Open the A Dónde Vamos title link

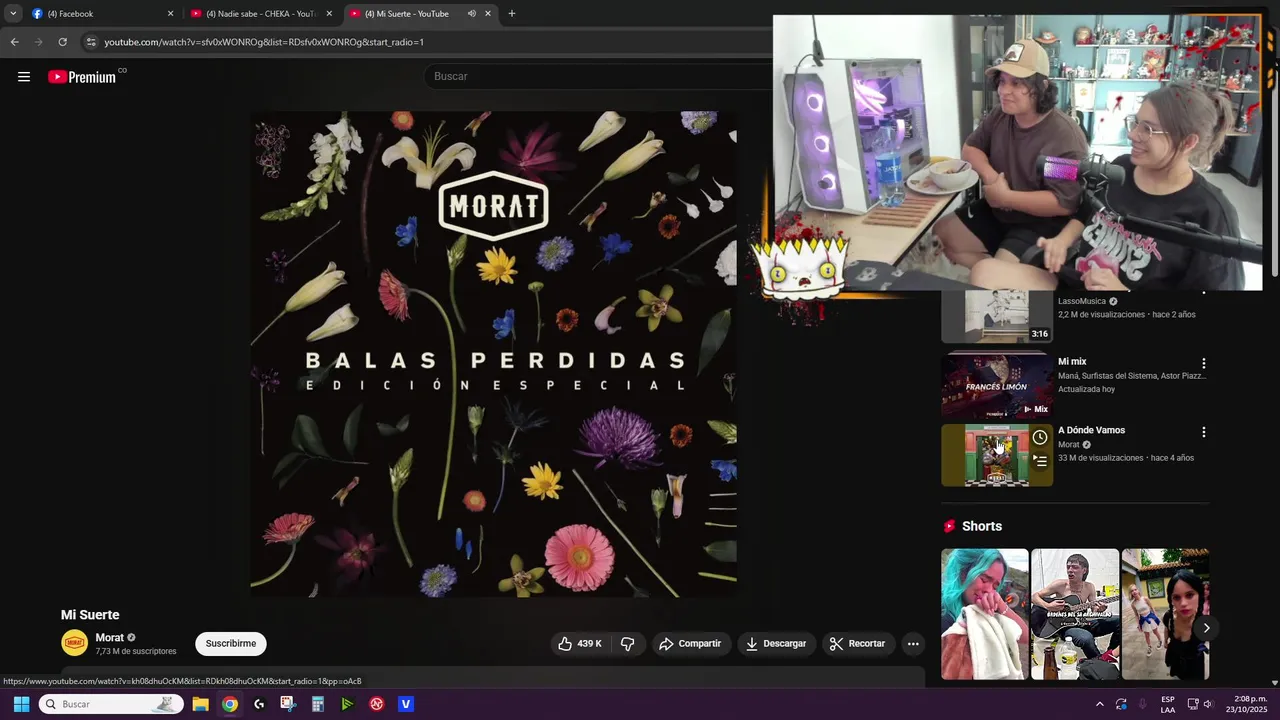tap(1091, 430)
